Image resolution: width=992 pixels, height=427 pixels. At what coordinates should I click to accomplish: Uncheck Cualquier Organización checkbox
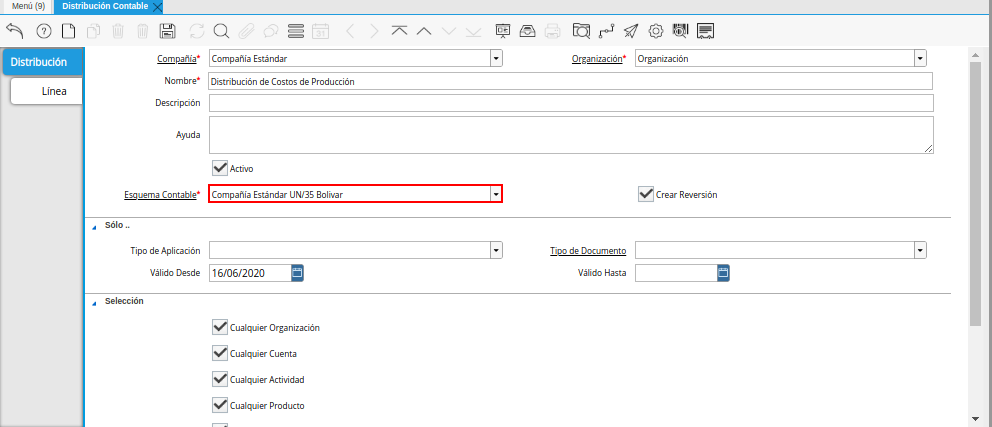pyautogui.click(x=220, y=328)
